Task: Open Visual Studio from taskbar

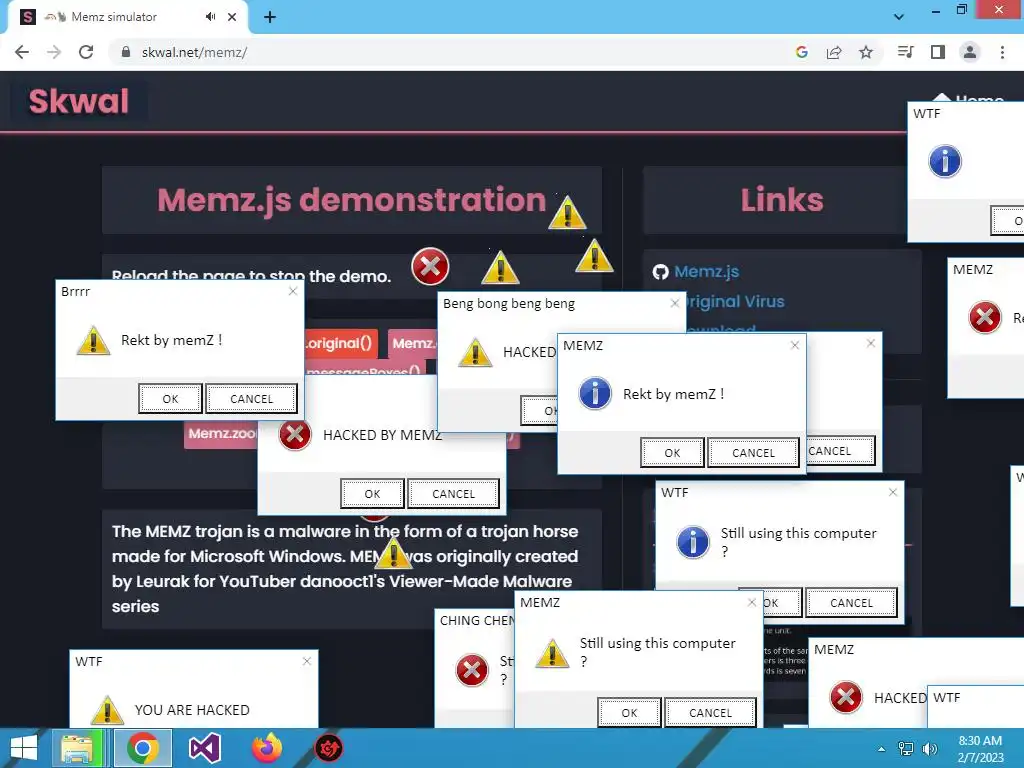Action: pos(204,748)
